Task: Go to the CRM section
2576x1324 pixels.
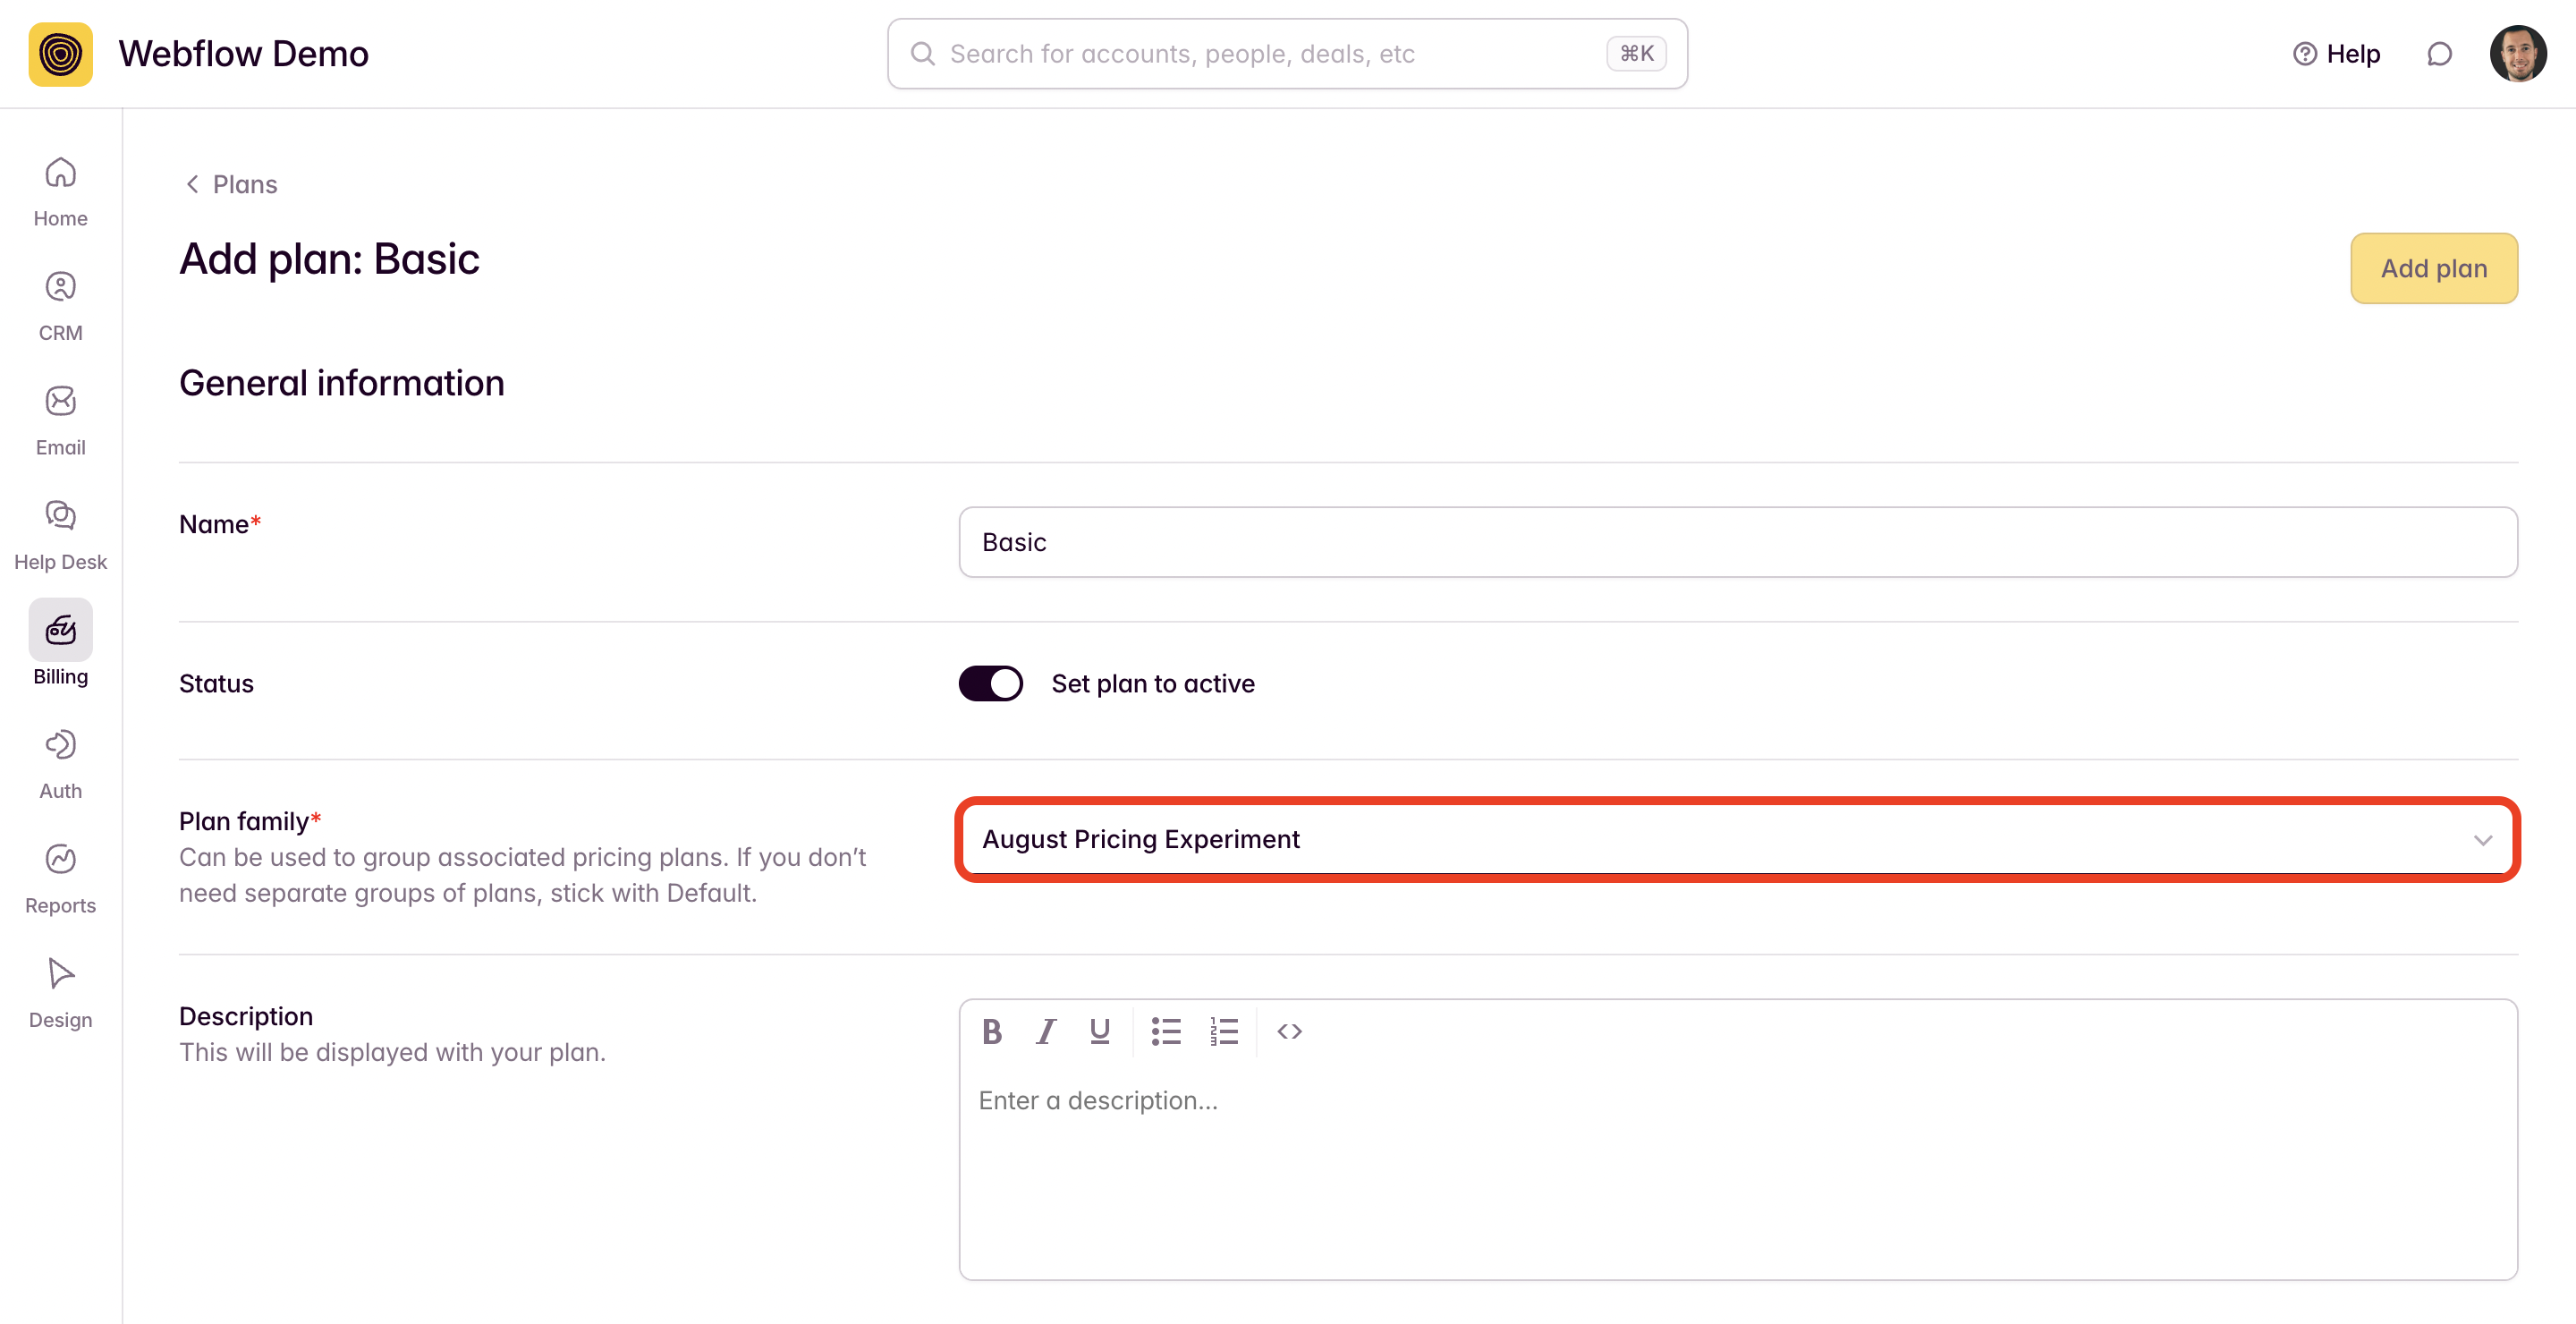Action: 60,305
